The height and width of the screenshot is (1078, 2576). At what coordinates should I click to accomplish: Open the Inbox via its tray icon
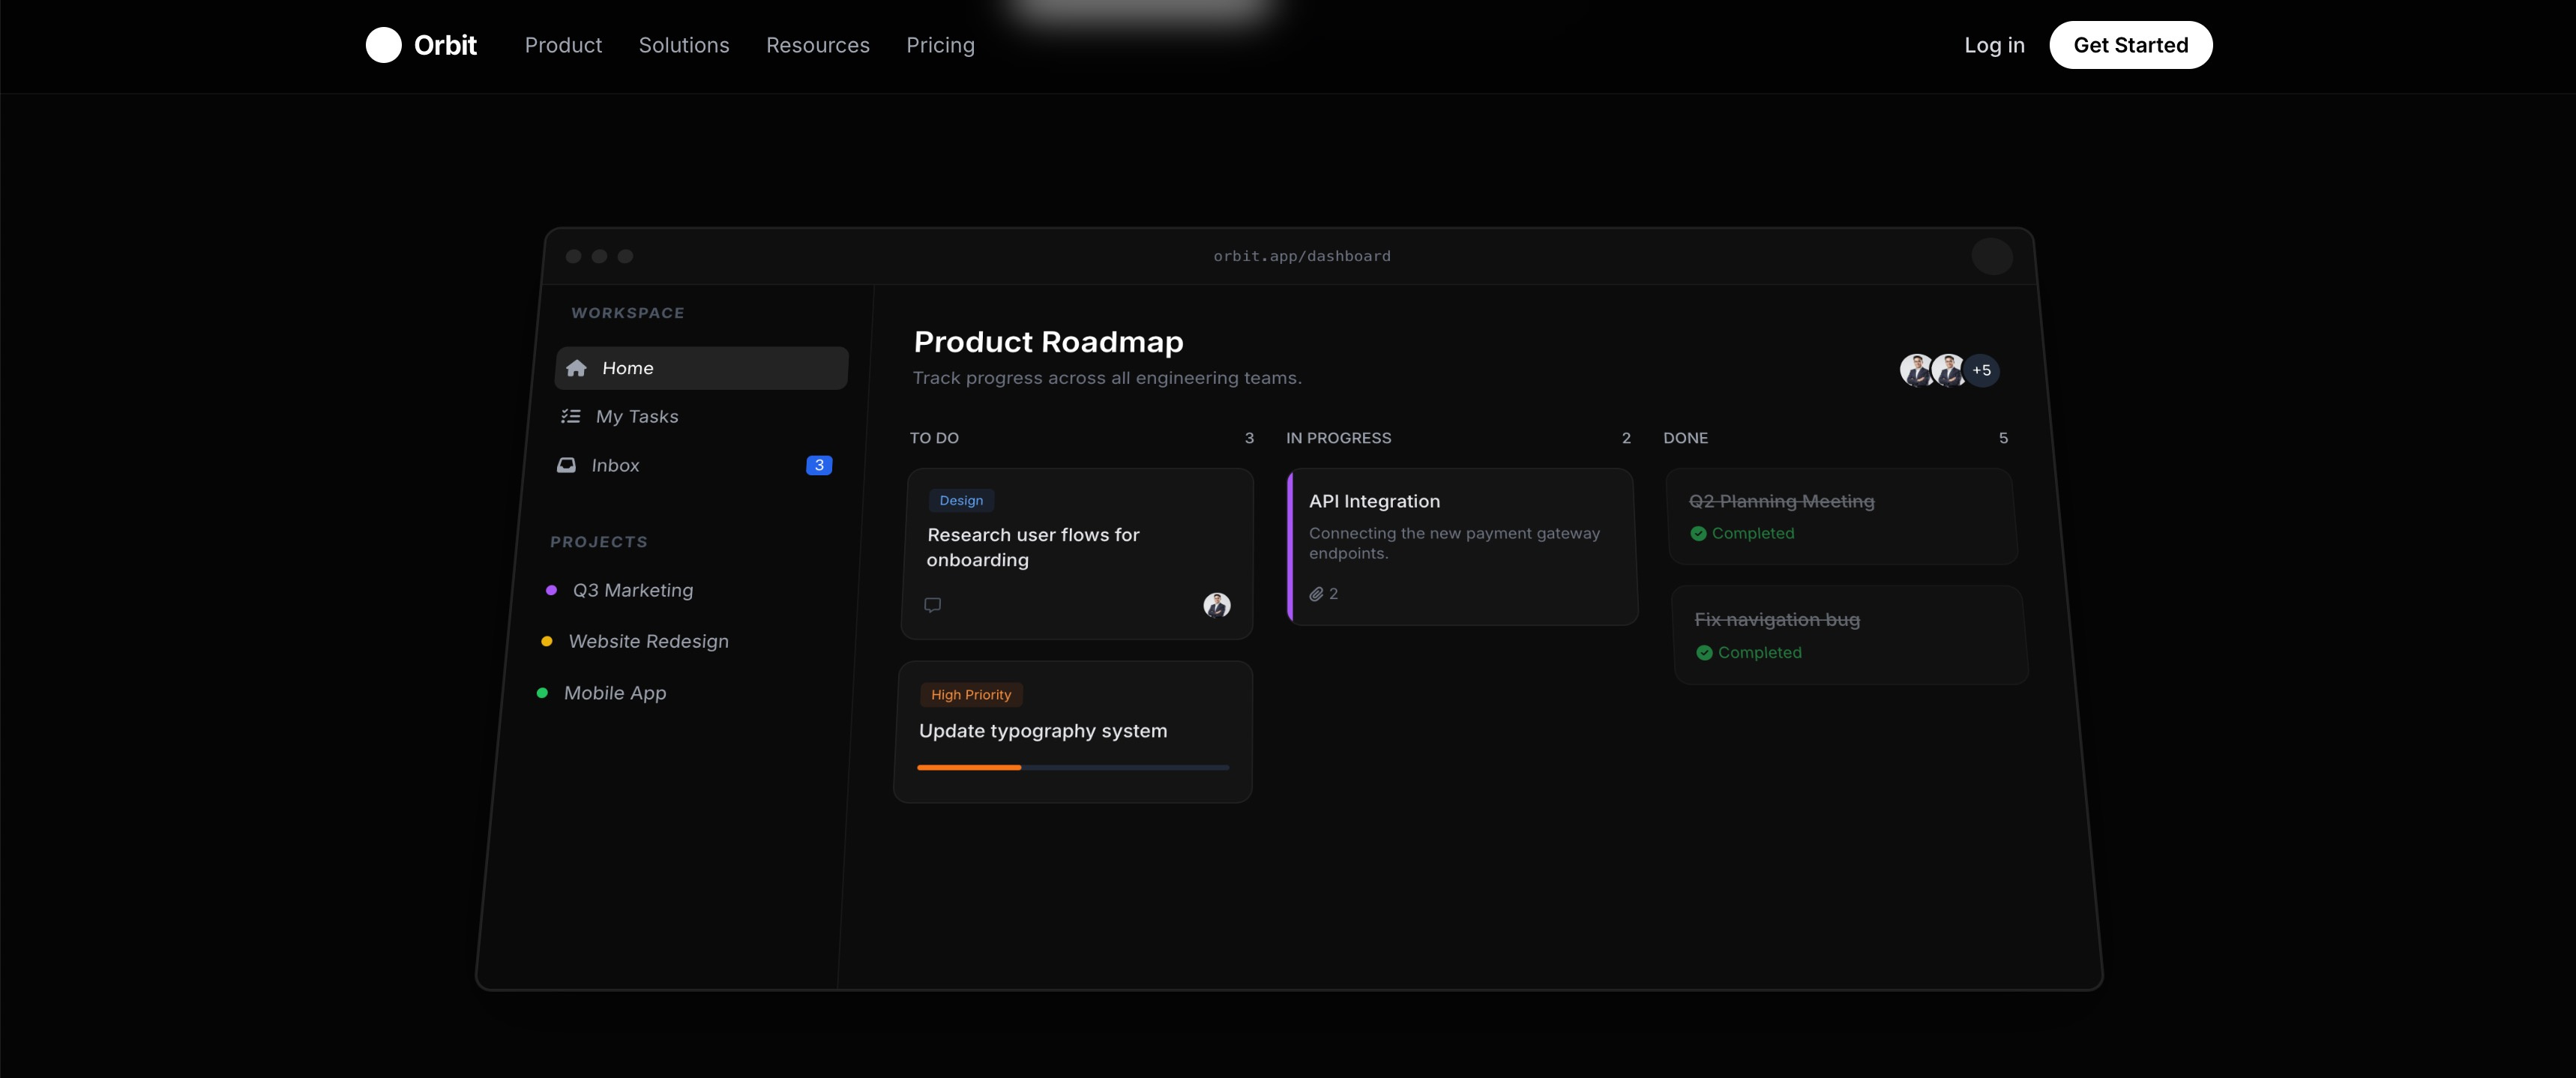click(567, 465)
